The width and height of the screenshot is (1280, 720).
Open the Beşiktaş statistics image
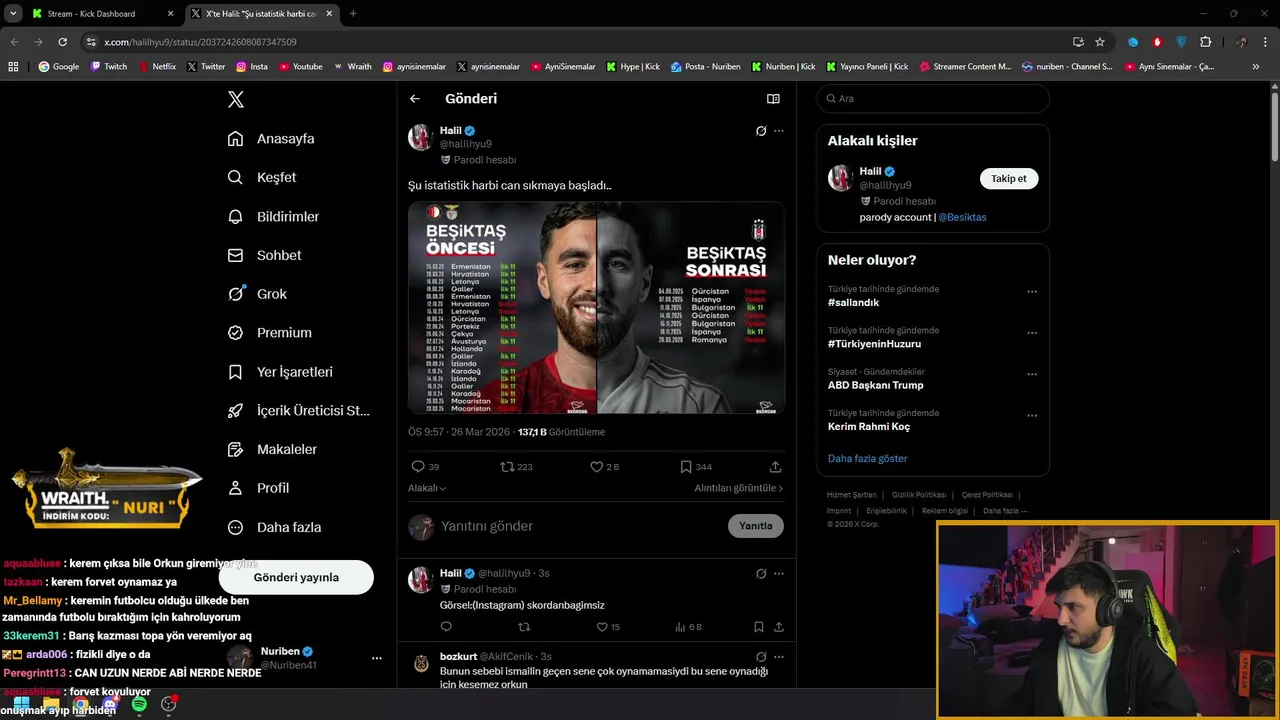pos(596,308)
